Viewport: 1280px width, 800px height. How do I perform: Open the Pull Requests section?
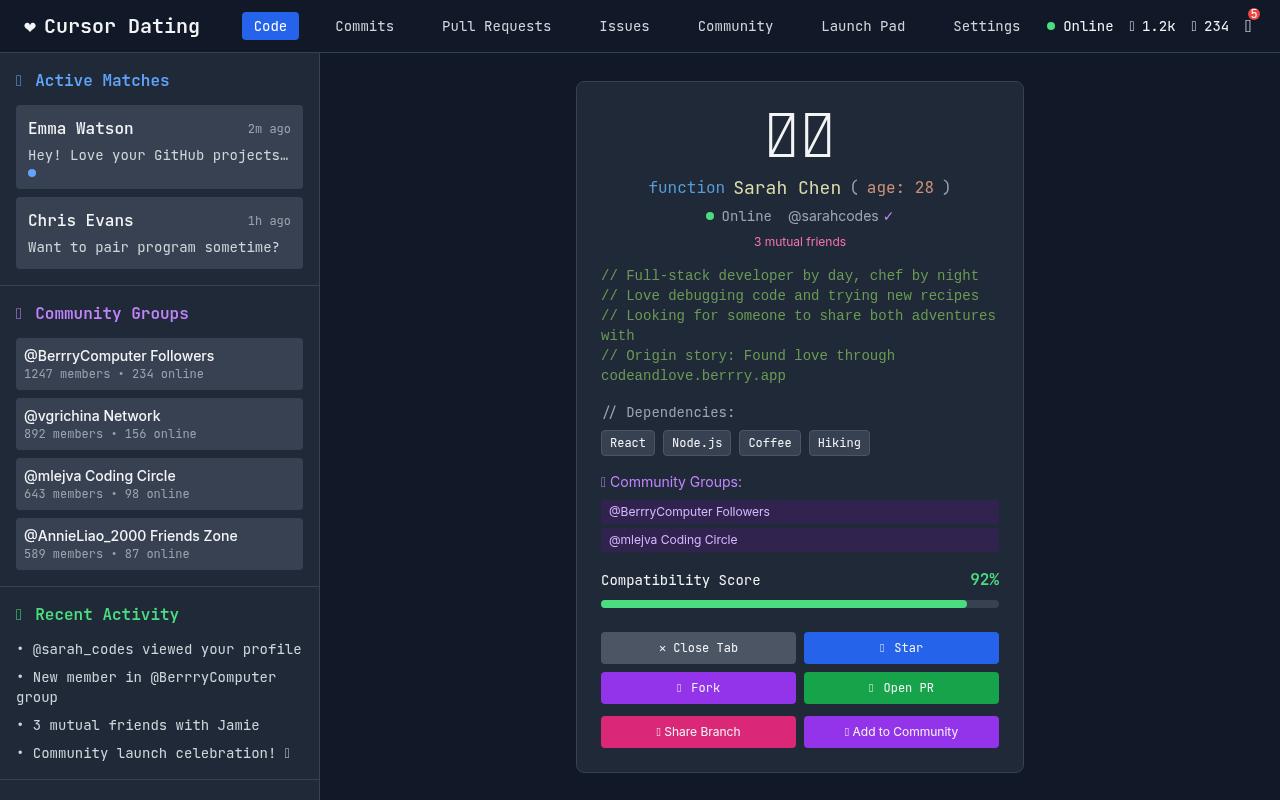(496, 26)
